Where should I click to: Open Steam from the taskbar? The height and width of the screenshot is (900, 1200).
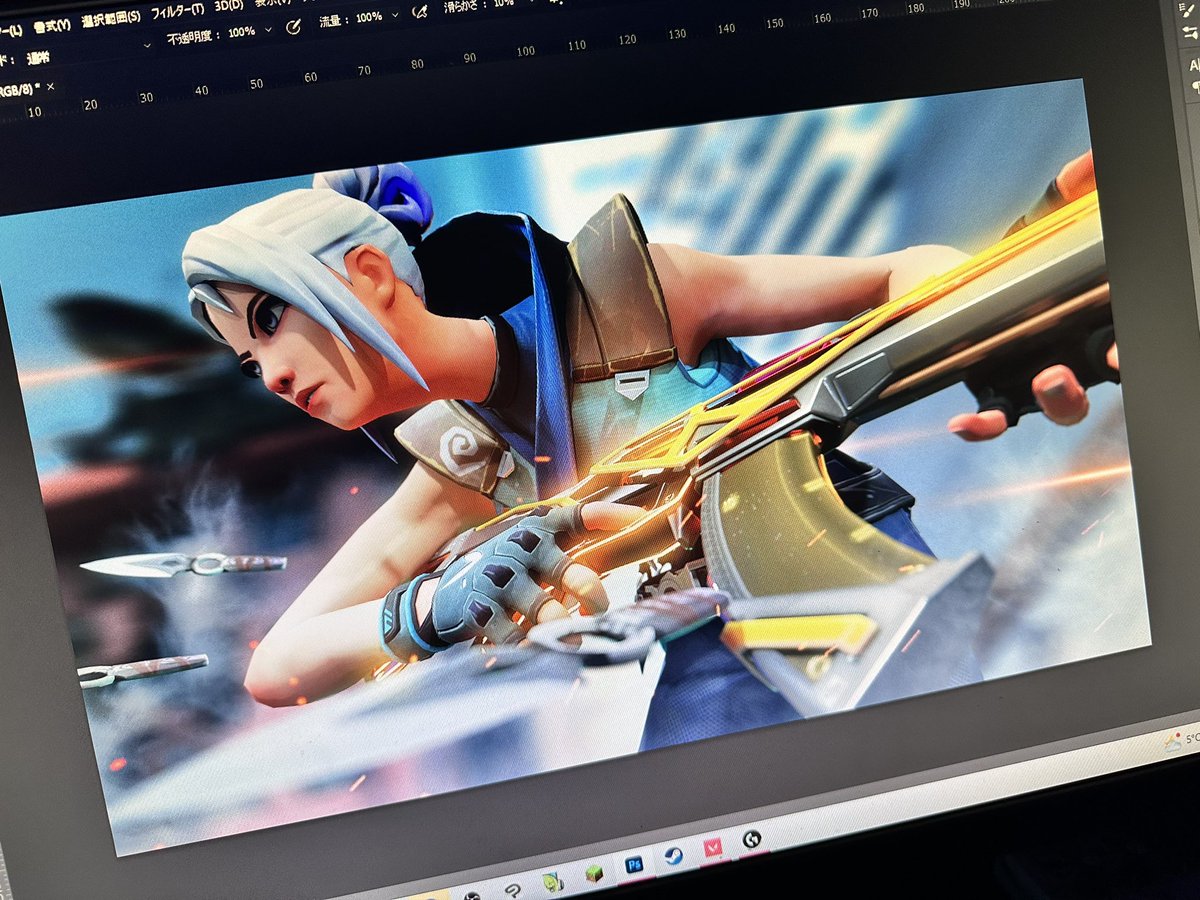point(674,855)
